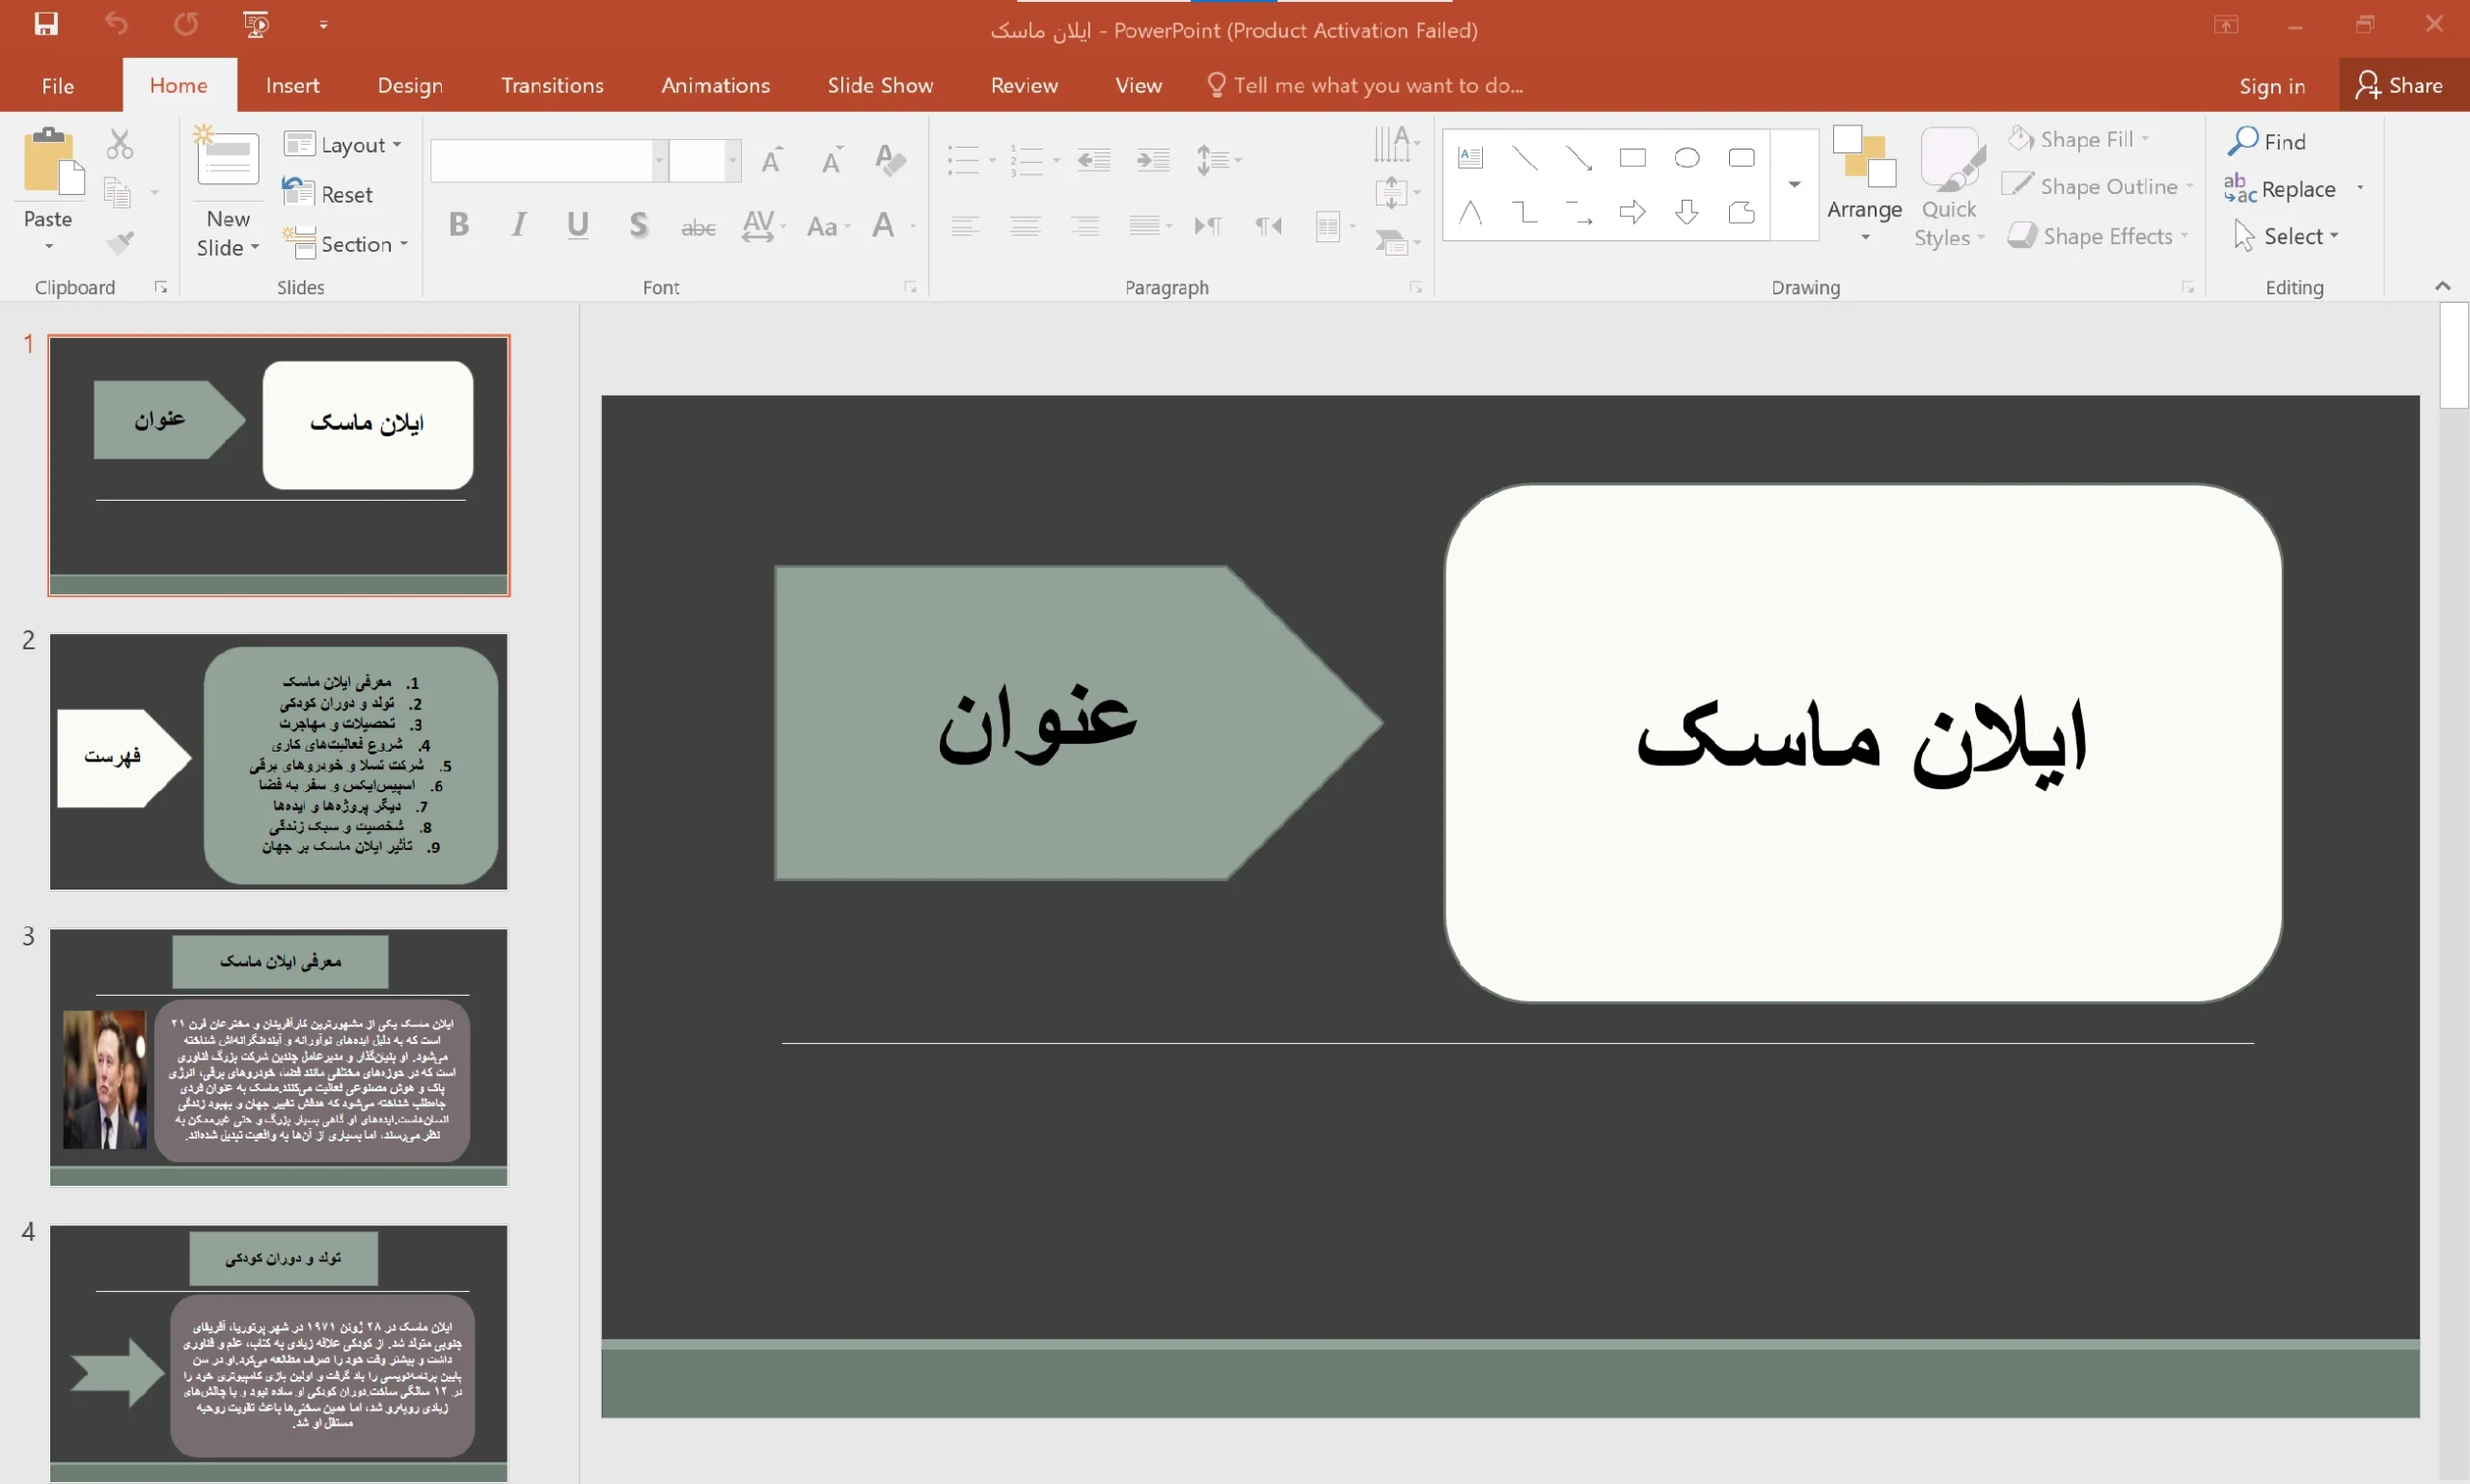Save the presentation from the quick access toolbar
Viewport: 2470px width, 1484px height.
point(46,24)
